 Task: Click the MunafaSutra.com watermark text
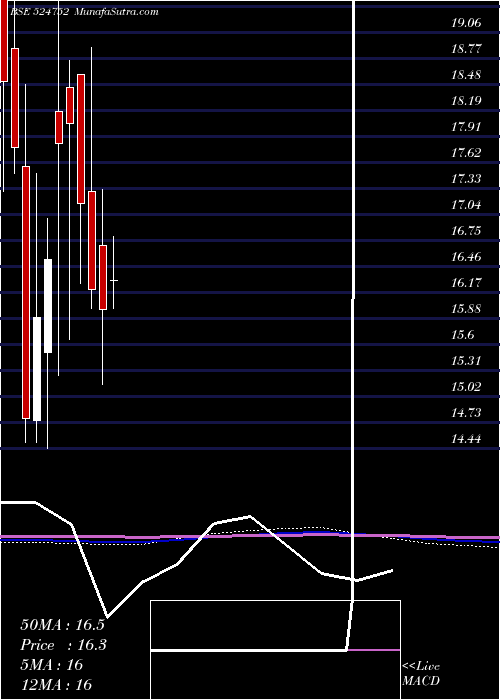pos(117,12)
